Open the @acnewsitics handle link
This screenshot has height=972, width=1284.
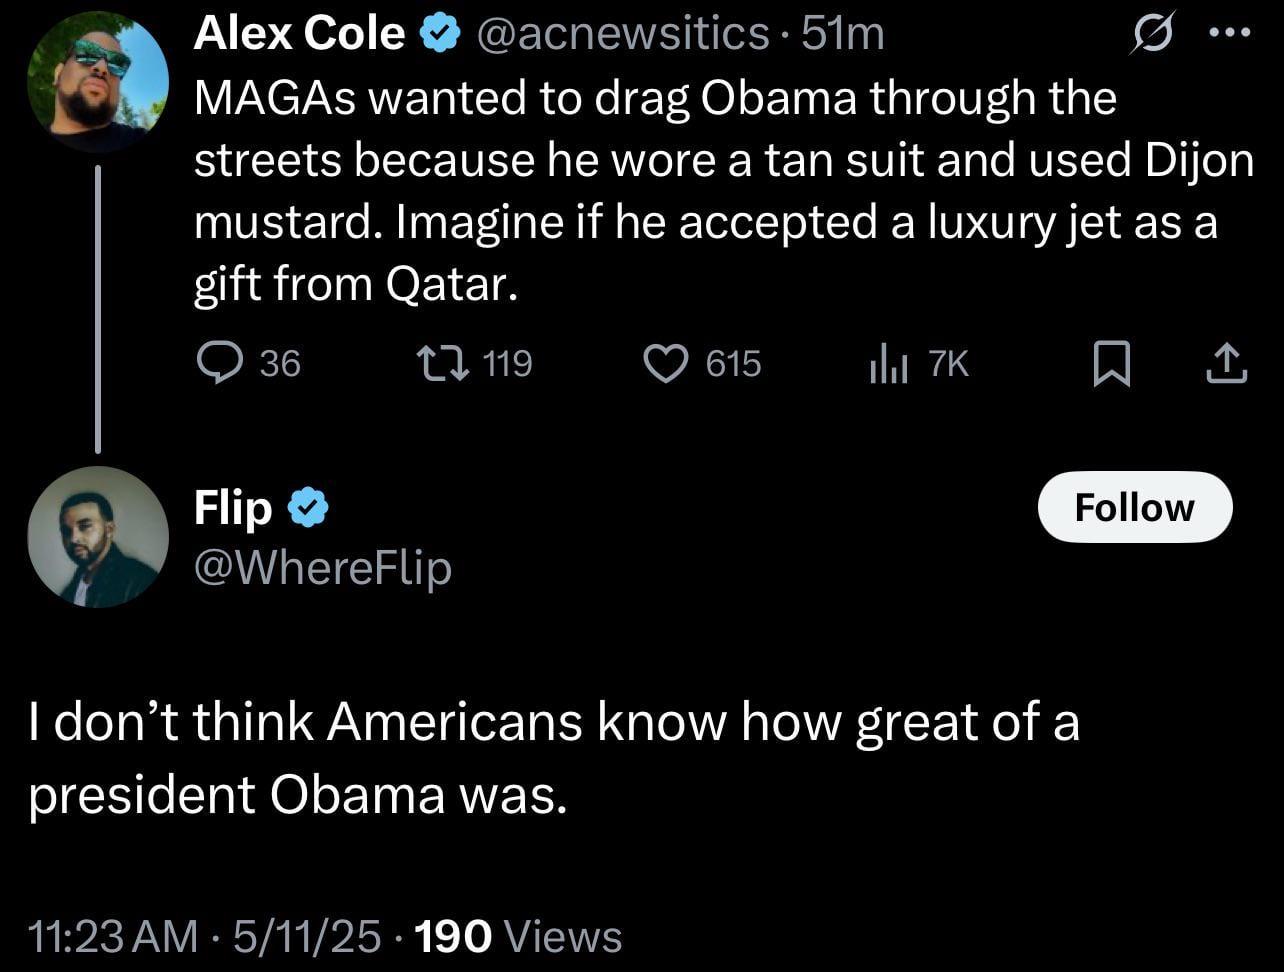tap(624, 35)
